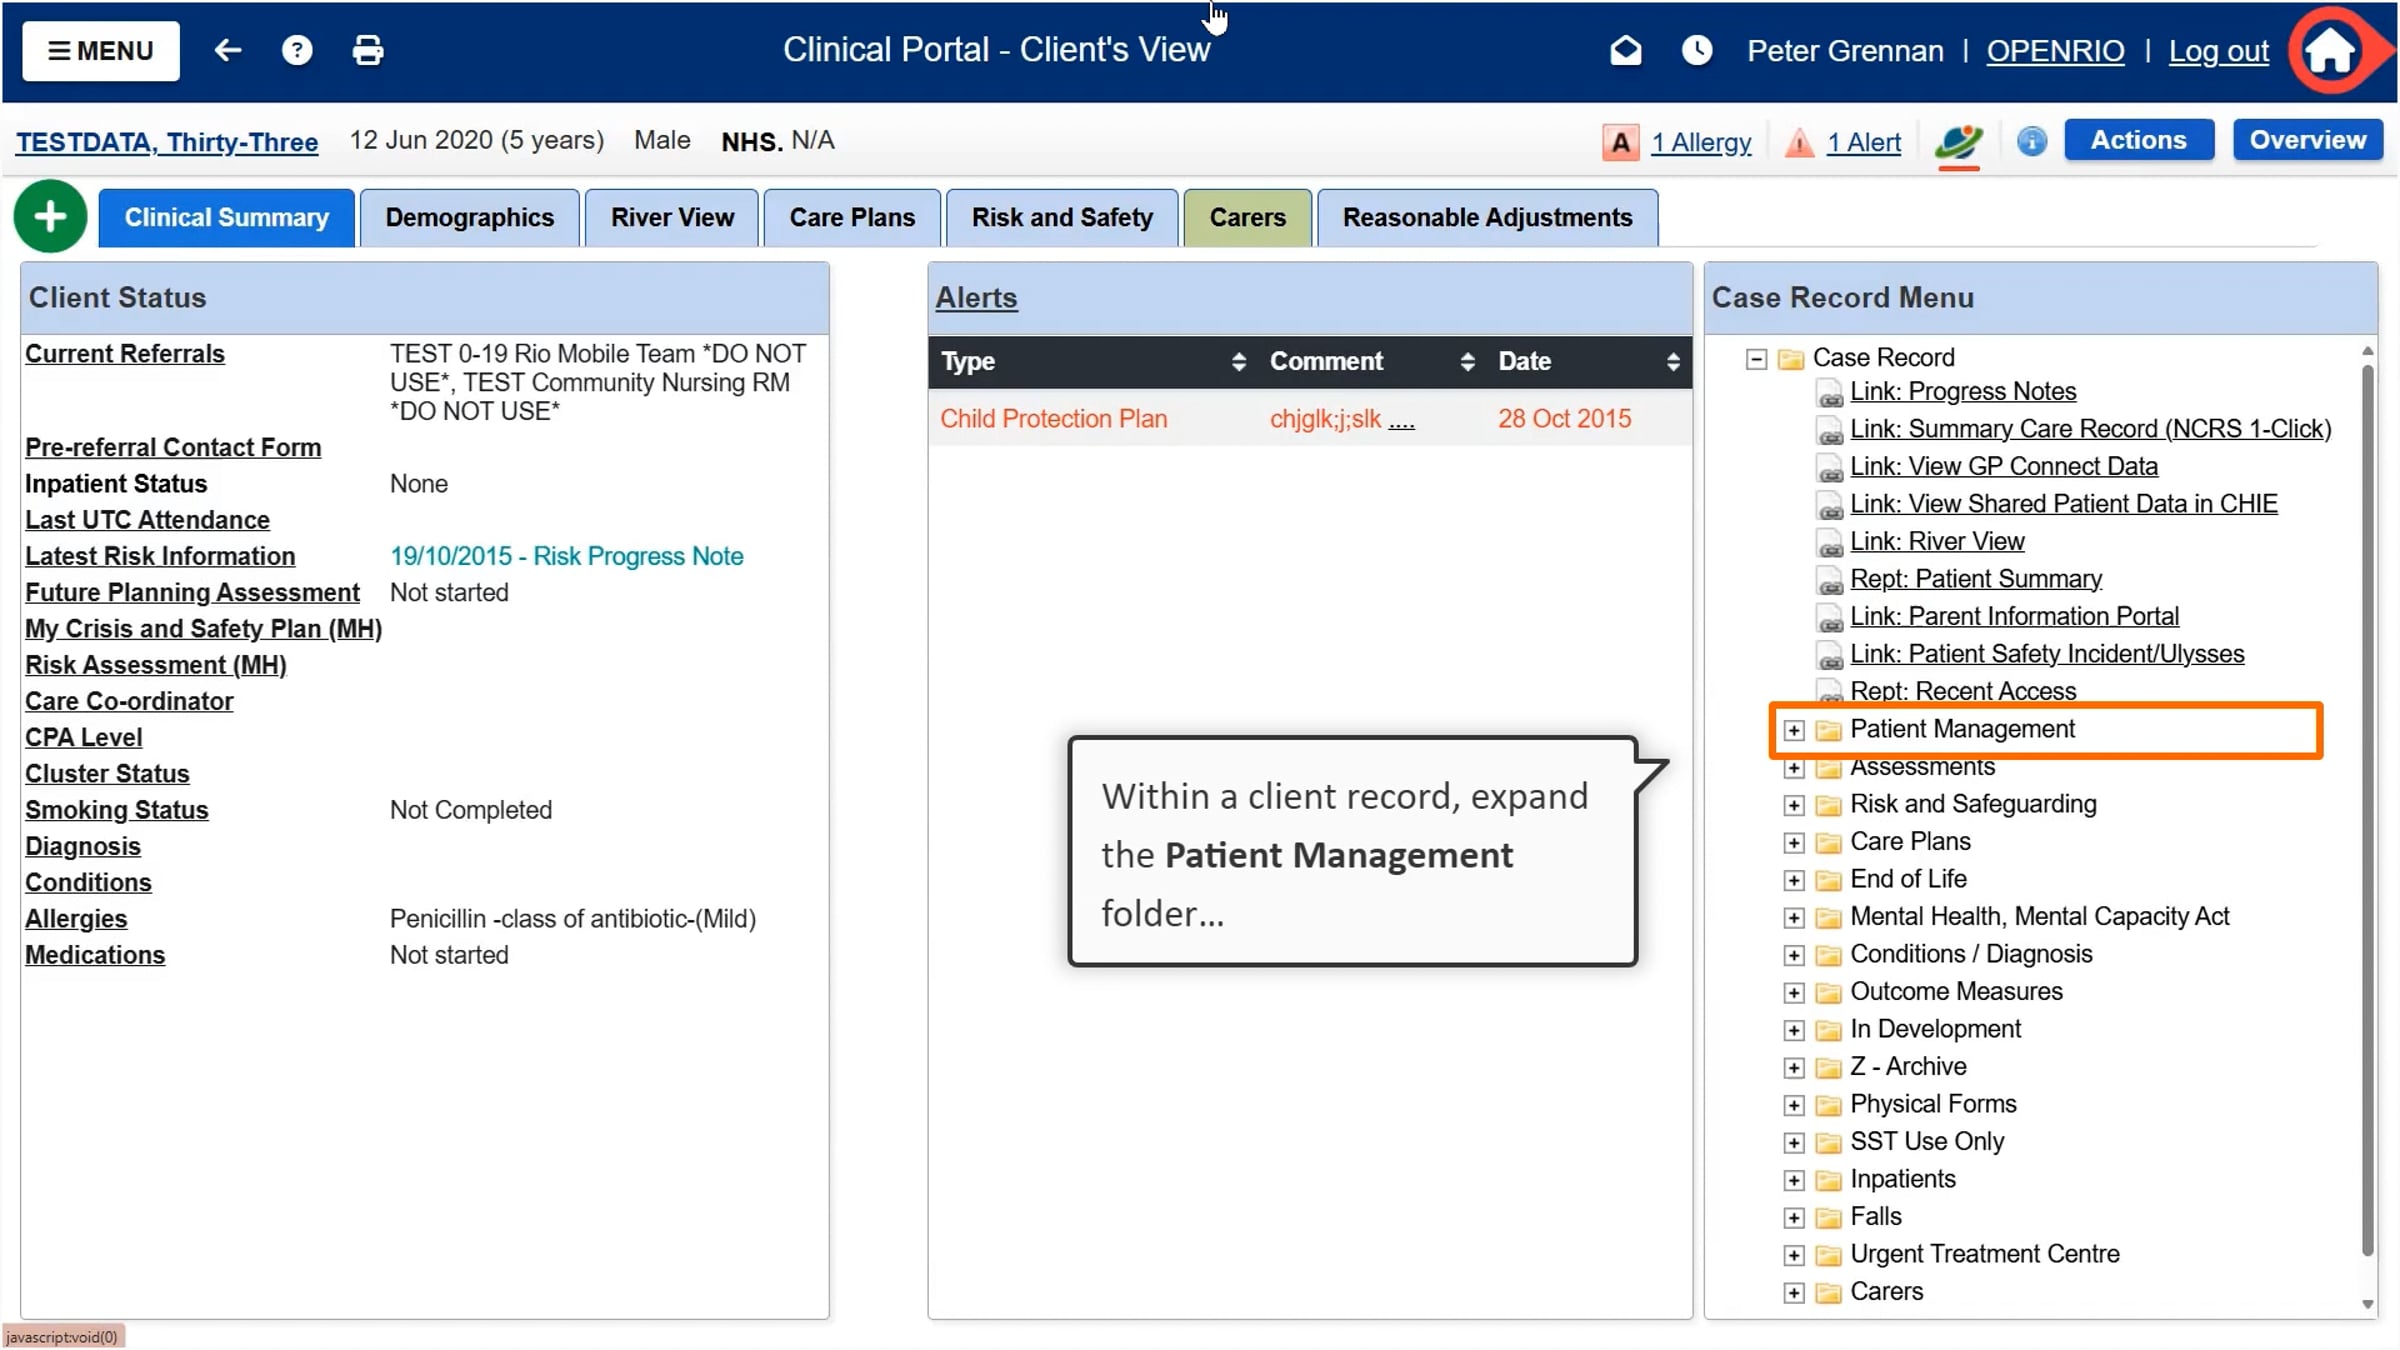2400x1350 pixels.
Task: Click the OPENRIO link
Action: [x=2055, y=51]
